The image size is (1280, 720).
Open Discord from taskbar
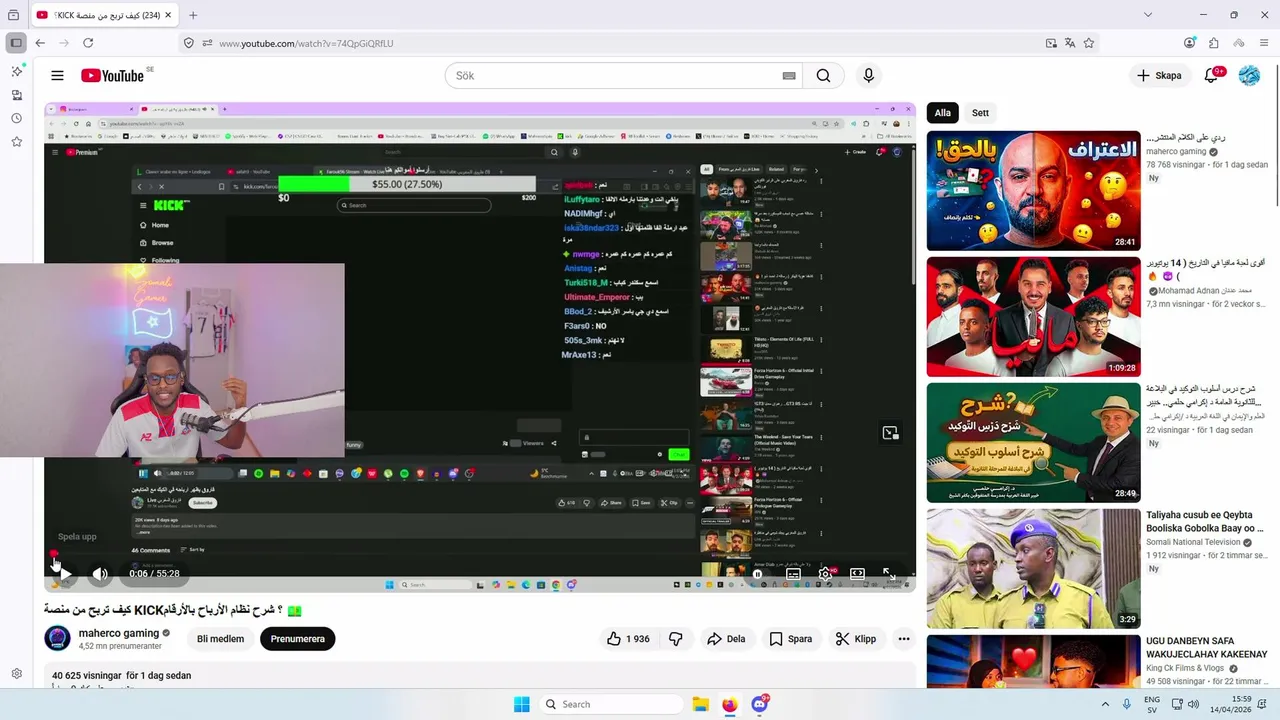pyautogui.click(x=760, y=704)
